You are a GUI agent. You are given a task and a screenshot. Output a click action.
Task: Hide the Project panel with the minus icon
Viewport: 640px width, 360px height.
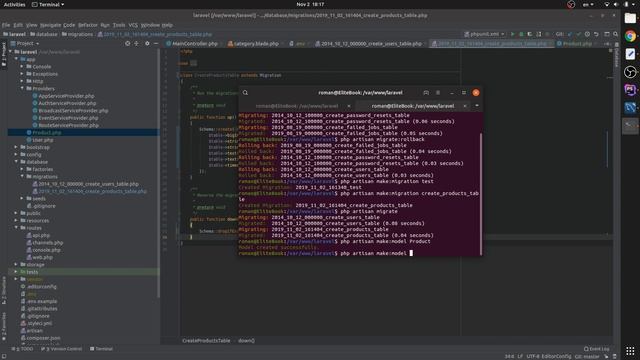tap(156, 43)
